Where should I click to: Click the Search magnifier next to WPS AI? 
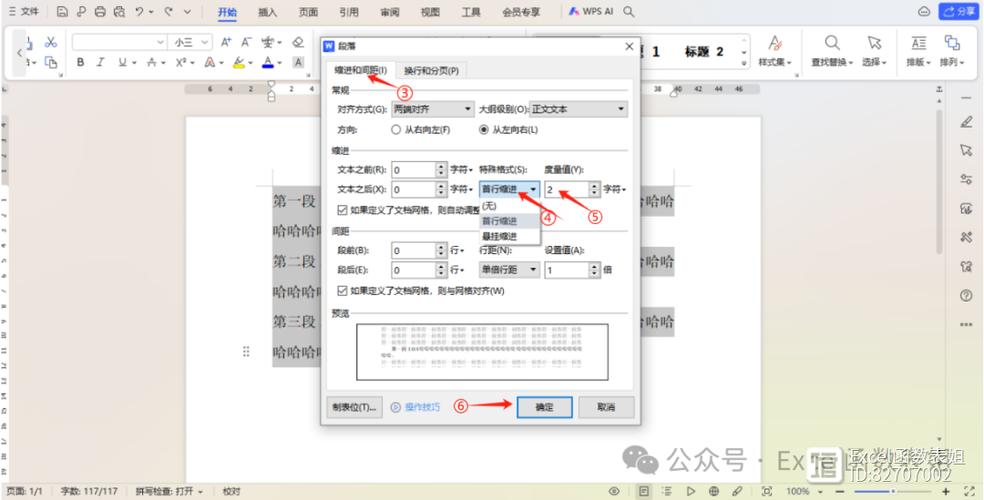pyautogui.click(x=629, y=11)
